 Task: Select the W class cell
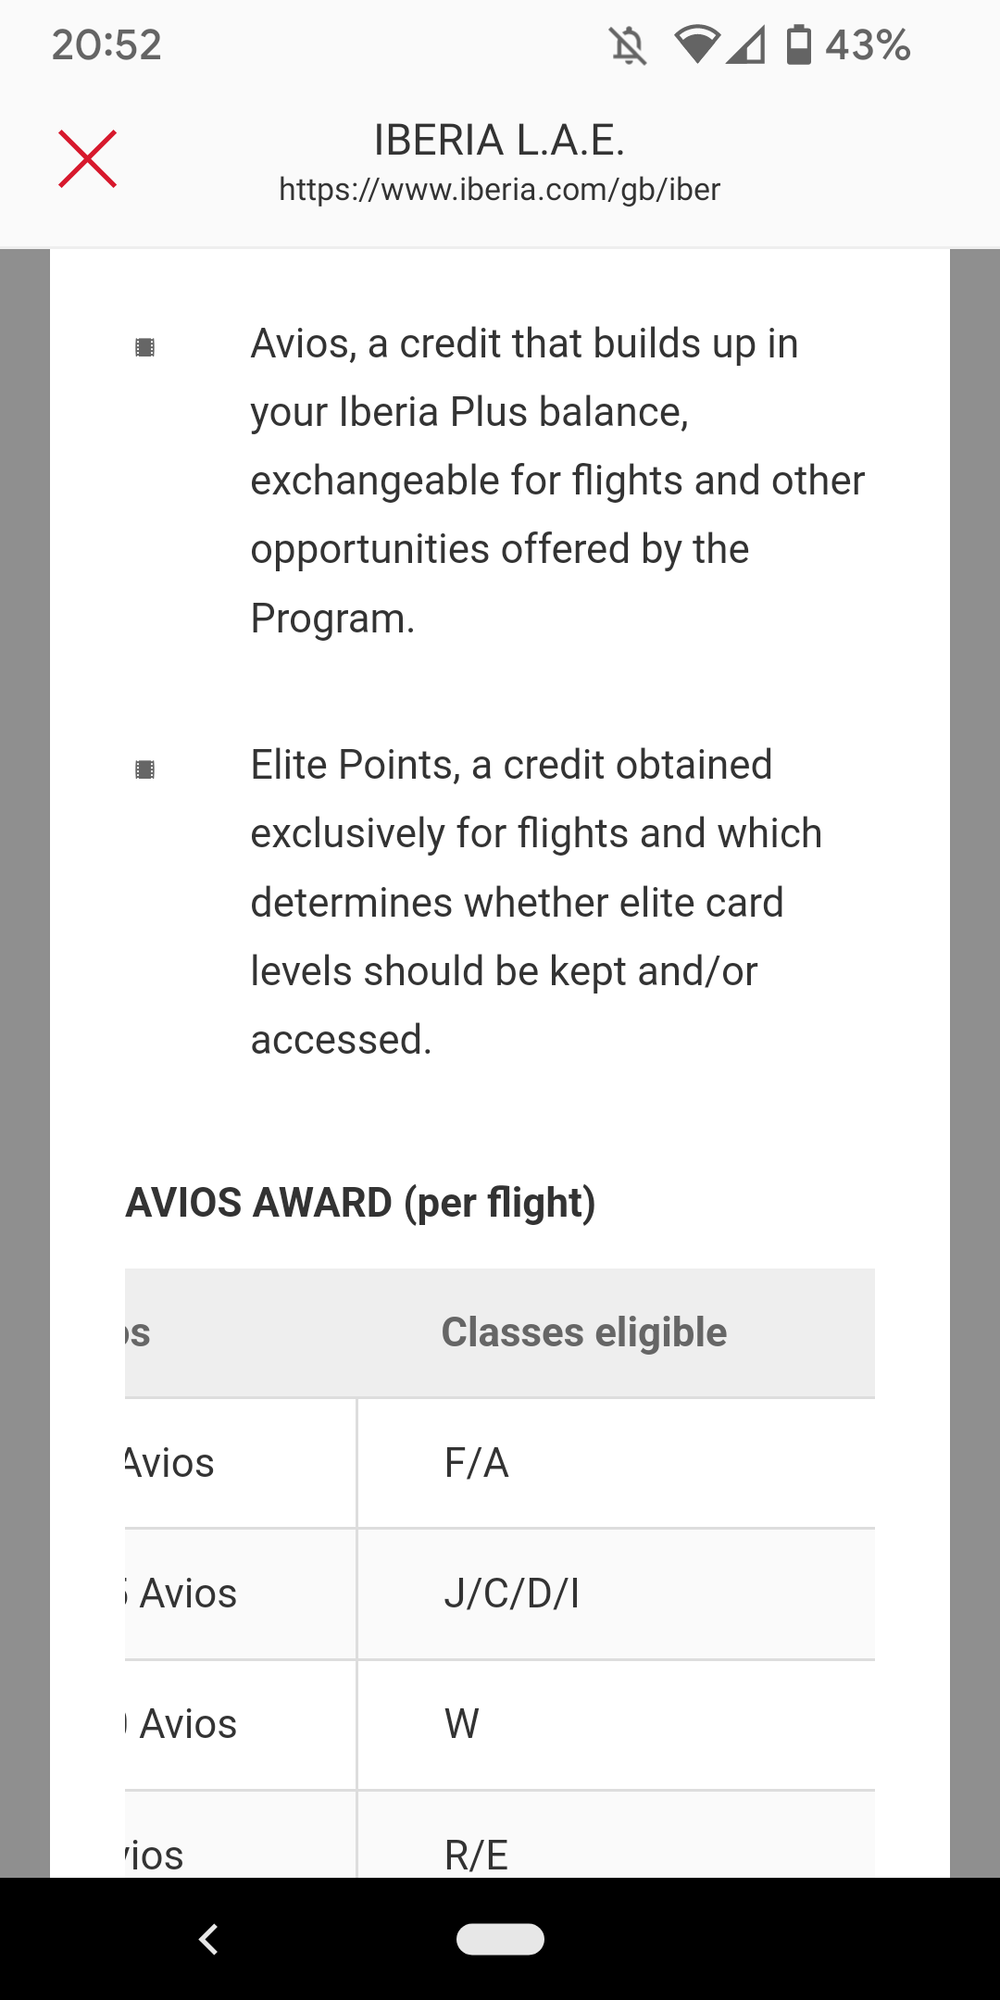tap(462, 1724)
